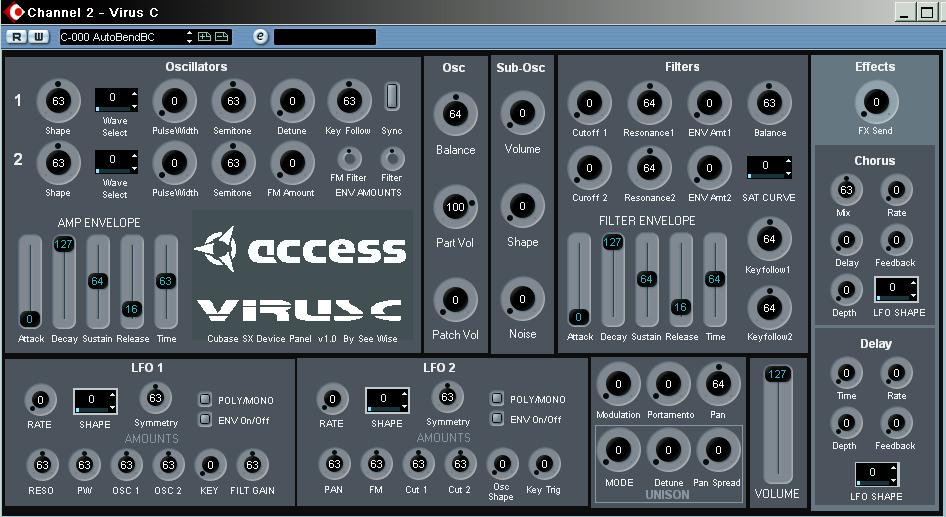Toggle the Write automation W button
This screenshot has width=946, height=517.
(x=39, y=37)
